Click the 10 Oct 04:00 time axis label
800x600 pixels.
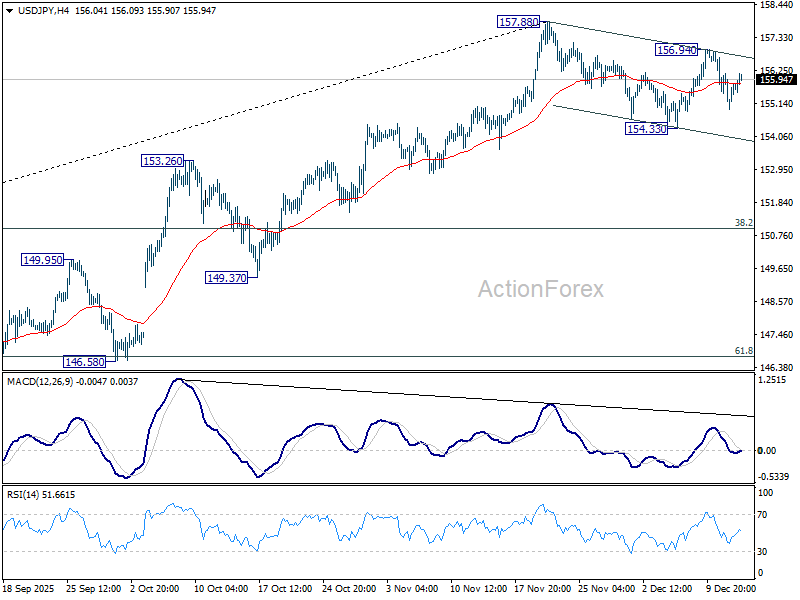(x=221, y=588)
